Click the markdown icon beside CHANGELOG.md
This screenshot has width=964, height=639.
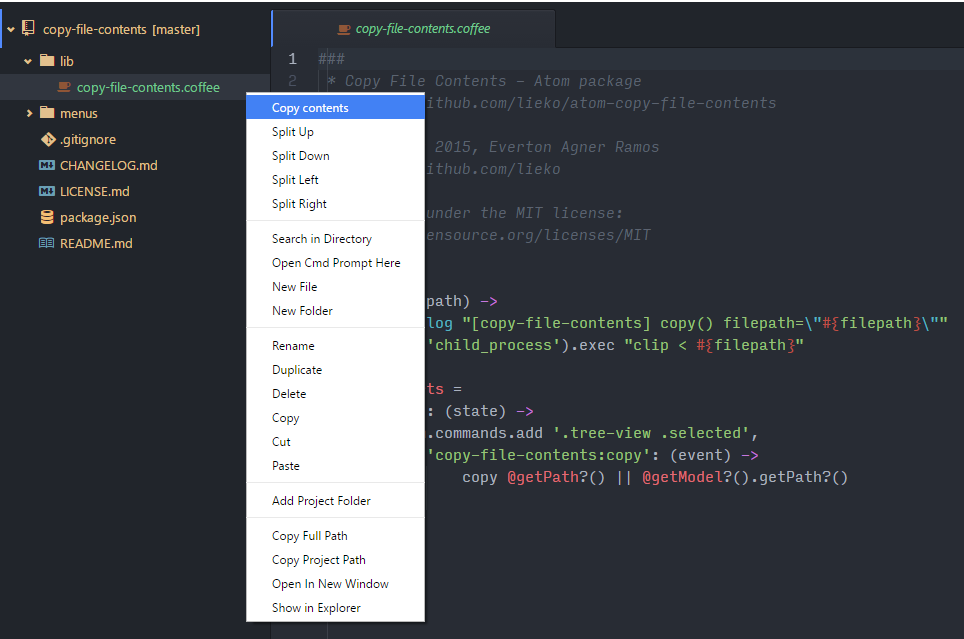click(x=47, y=165)
